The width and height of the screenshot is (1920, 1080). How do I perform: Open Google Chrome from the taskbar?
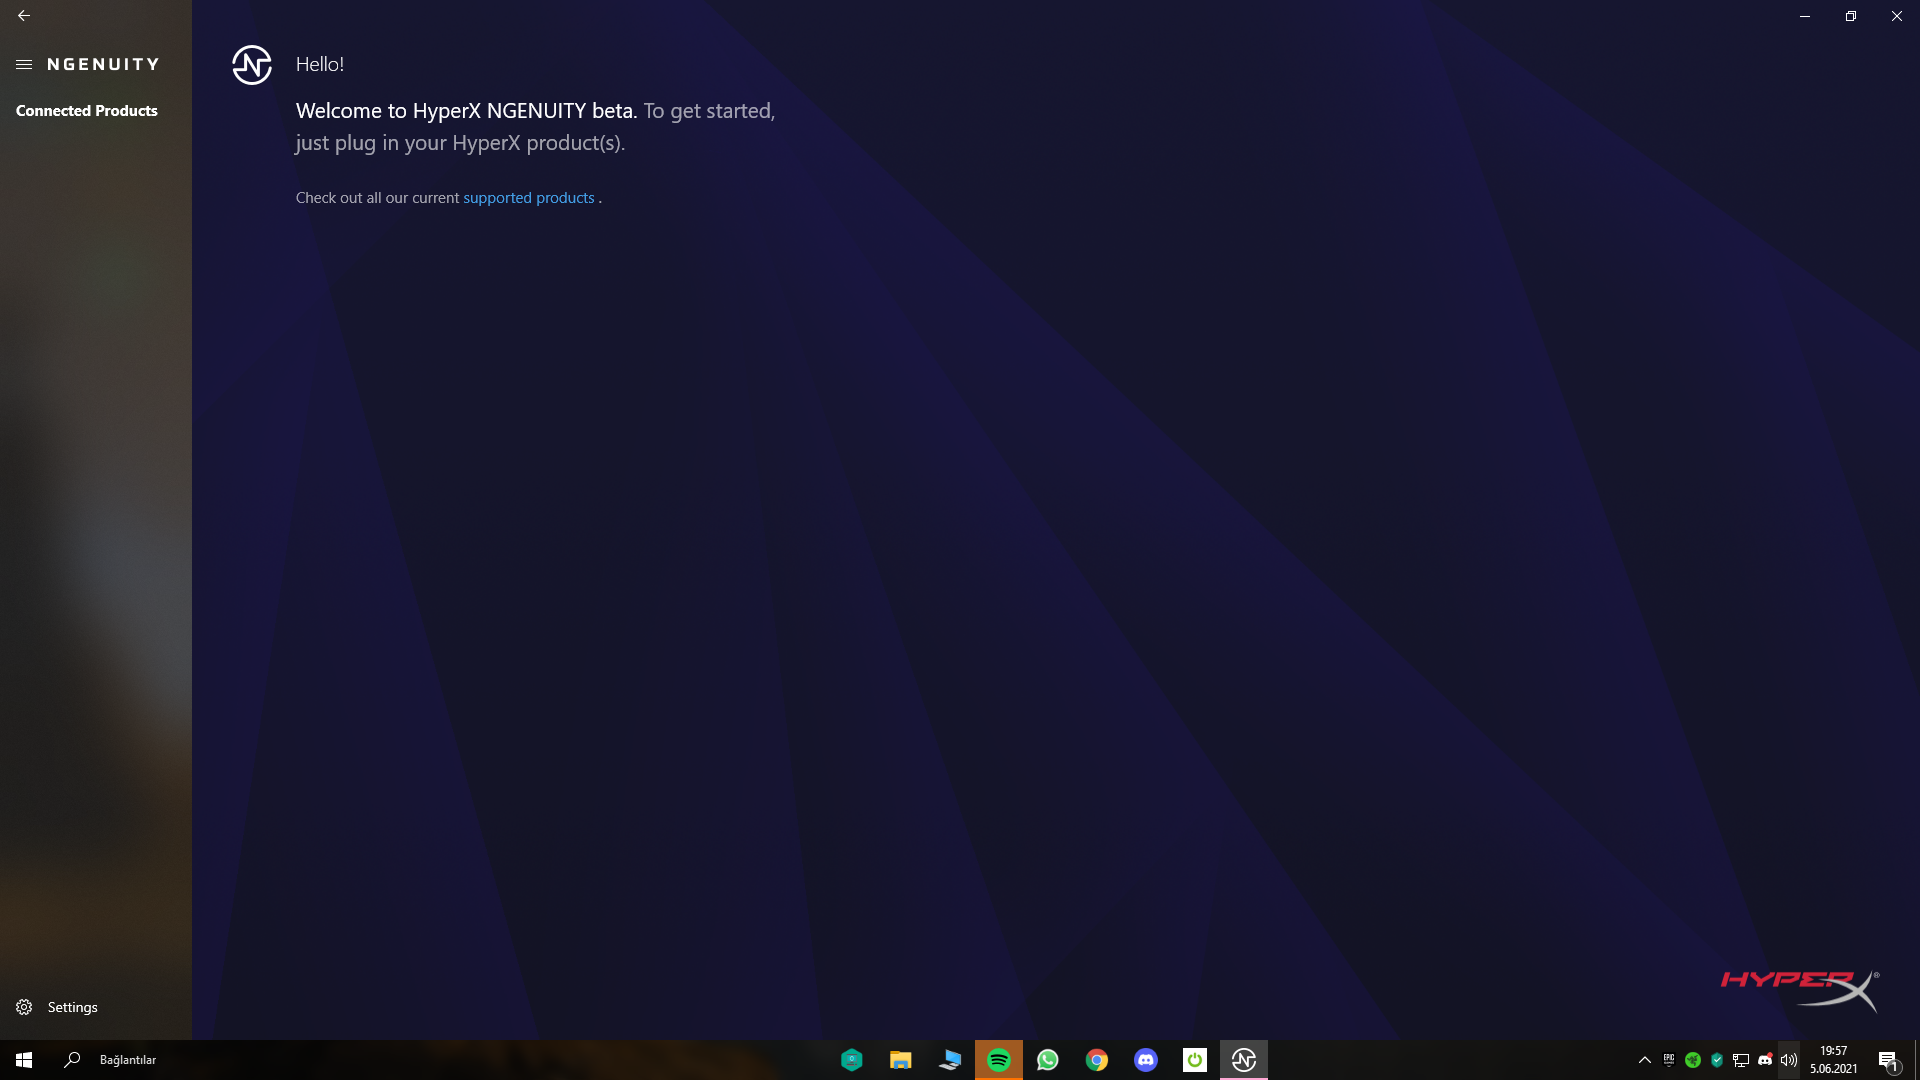click(x=1097, y=1060)
